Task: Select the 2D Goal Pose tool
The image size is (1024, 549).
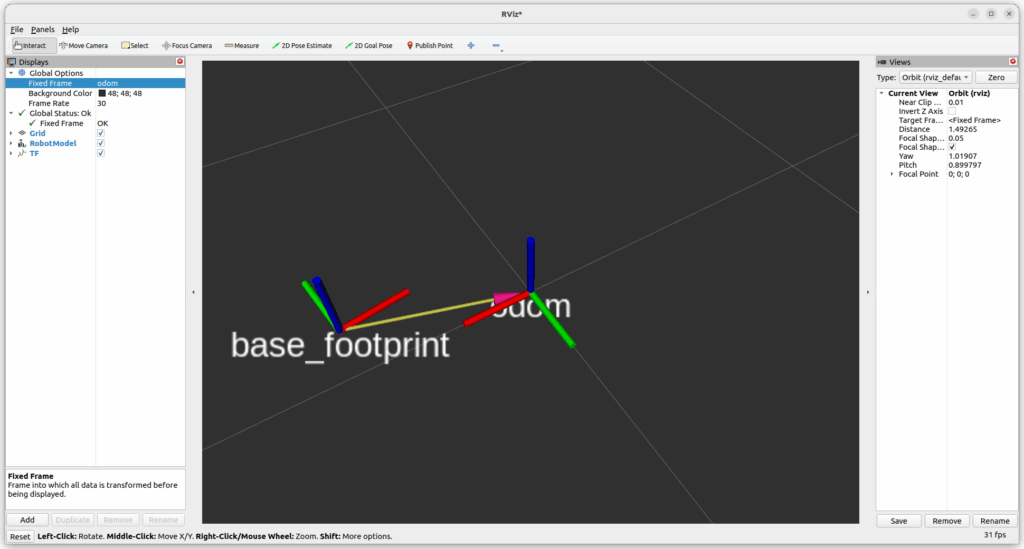Action: pyautogui.click(x=369, y=45)
